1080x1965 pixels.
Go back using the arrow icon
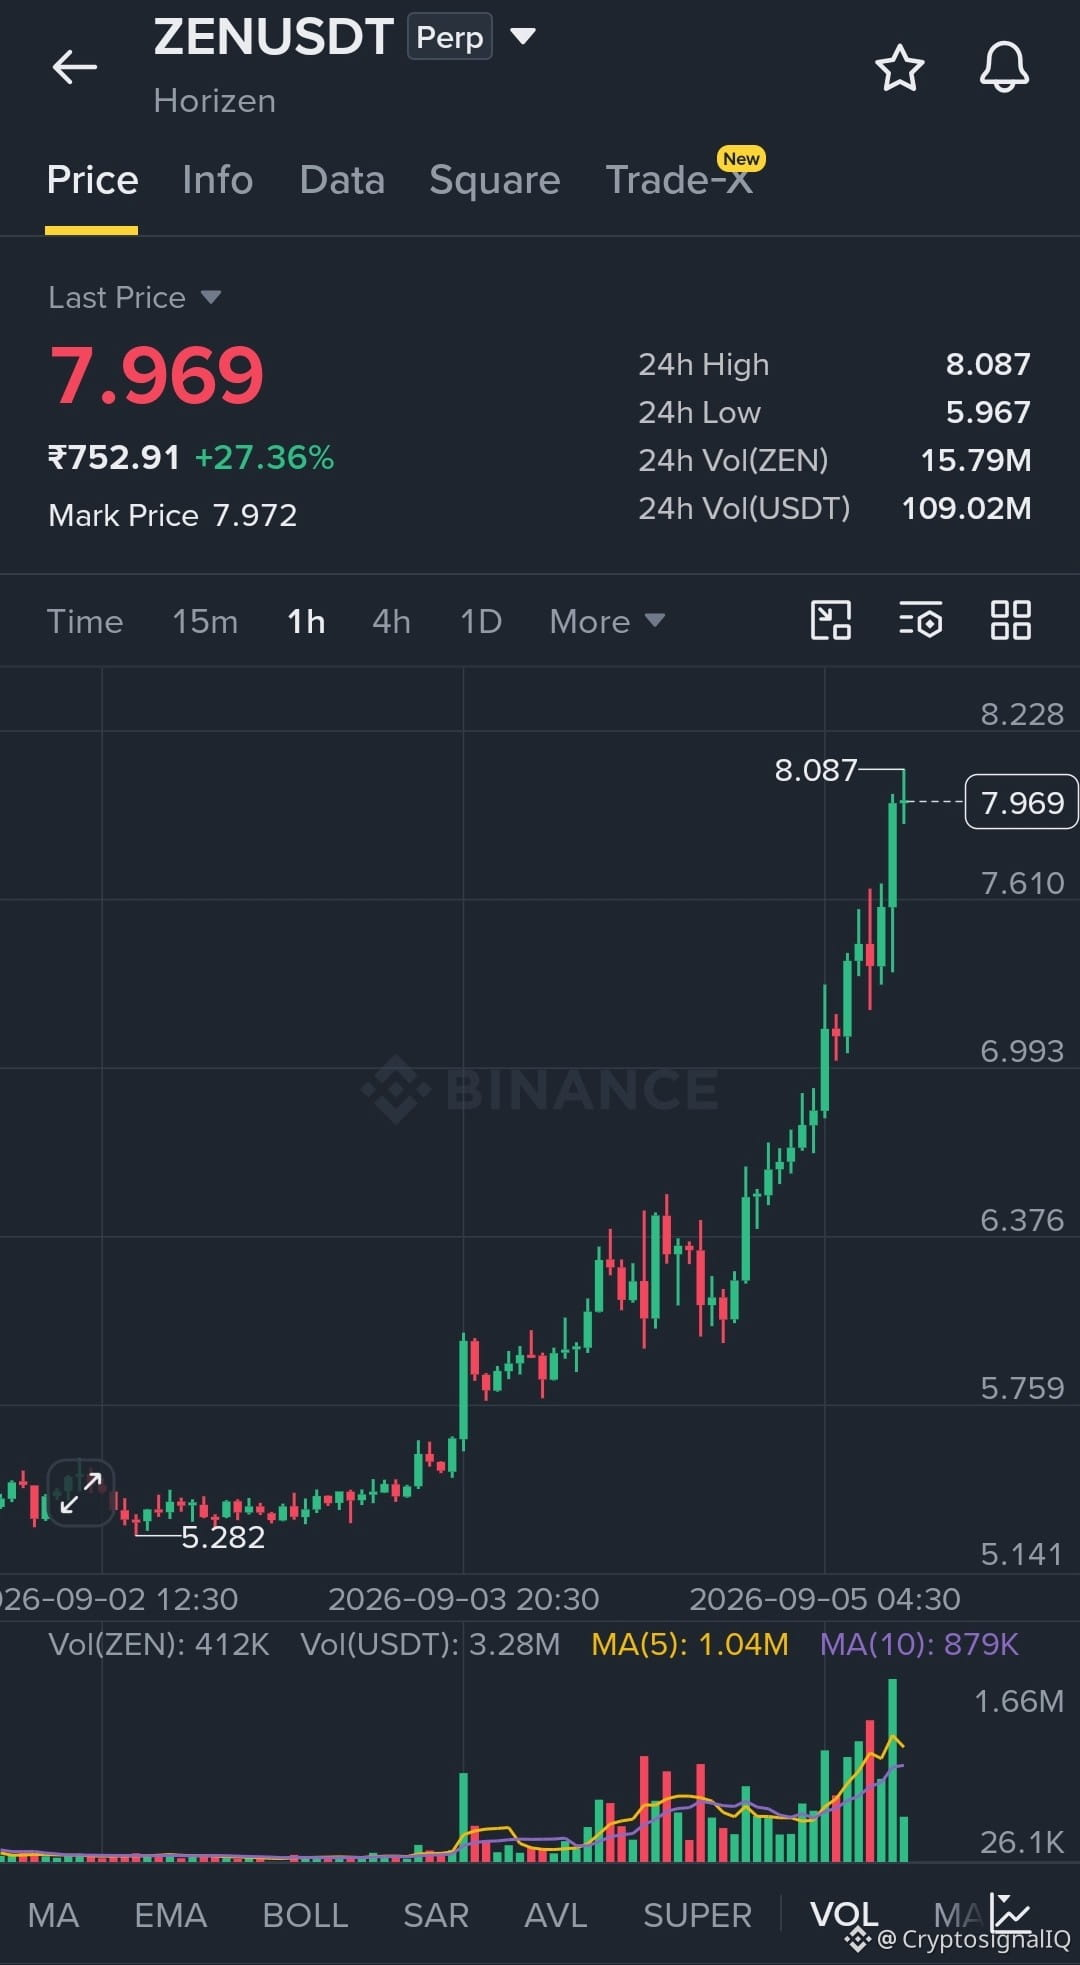click(x=75, y=68)
